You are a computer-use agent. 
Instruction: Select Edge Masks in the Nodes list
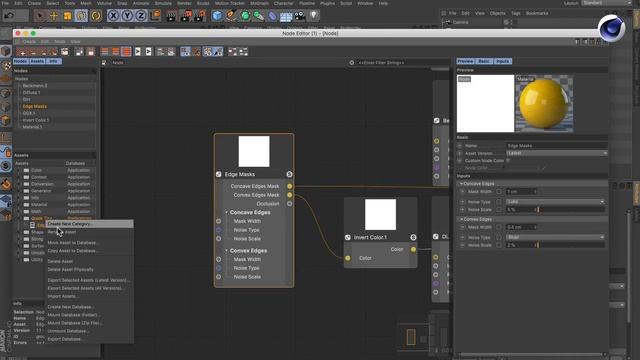click(35, 107)
